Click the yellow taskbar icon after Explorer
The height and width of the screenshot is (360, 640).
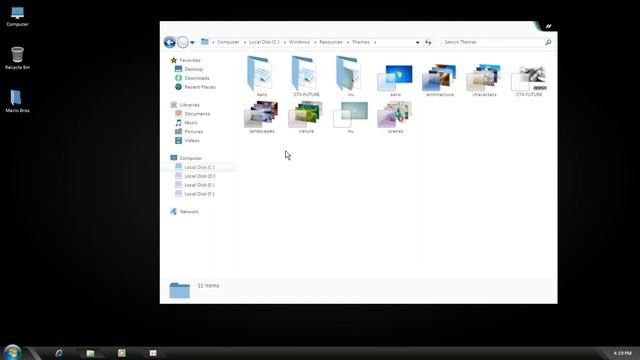[122, 353]
